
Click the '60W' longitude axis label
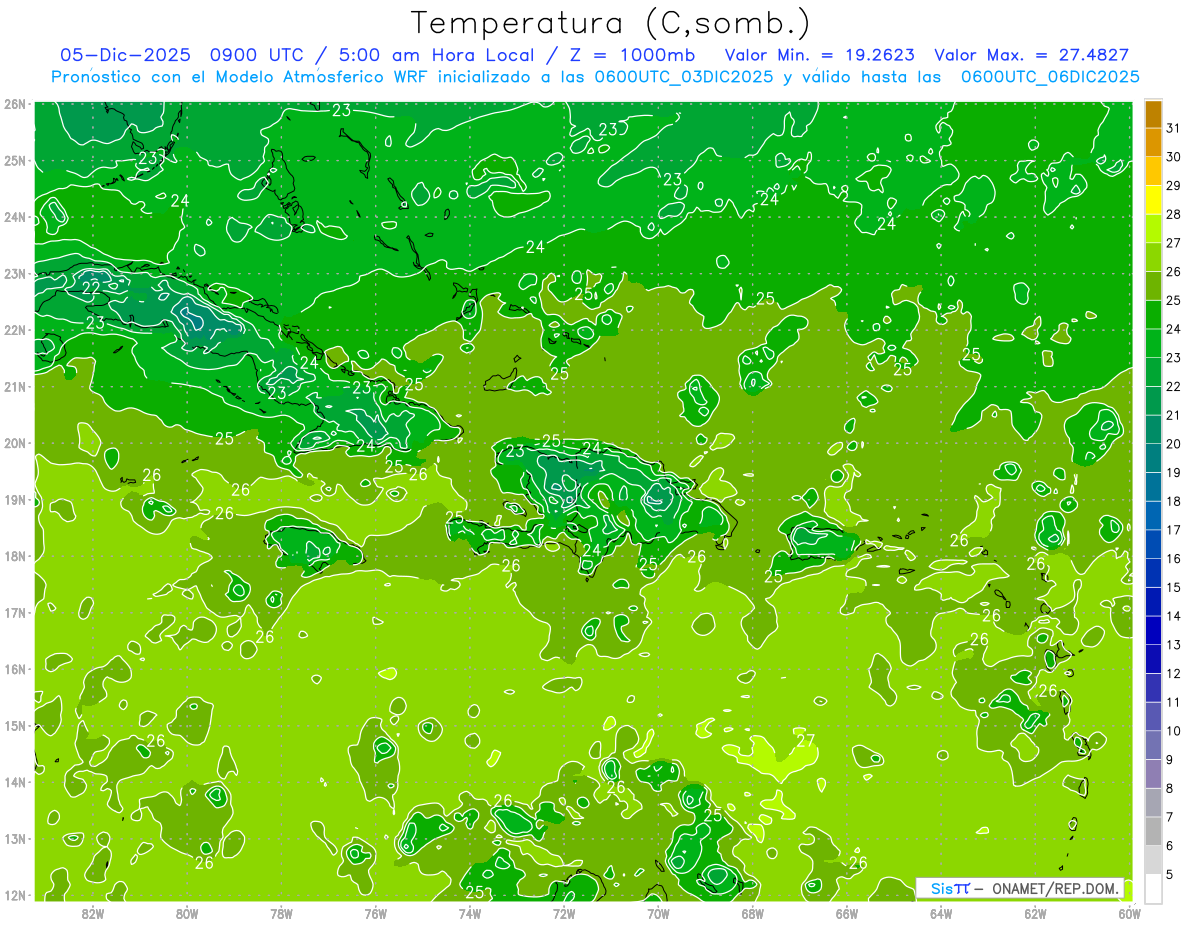pos(1129,913)
